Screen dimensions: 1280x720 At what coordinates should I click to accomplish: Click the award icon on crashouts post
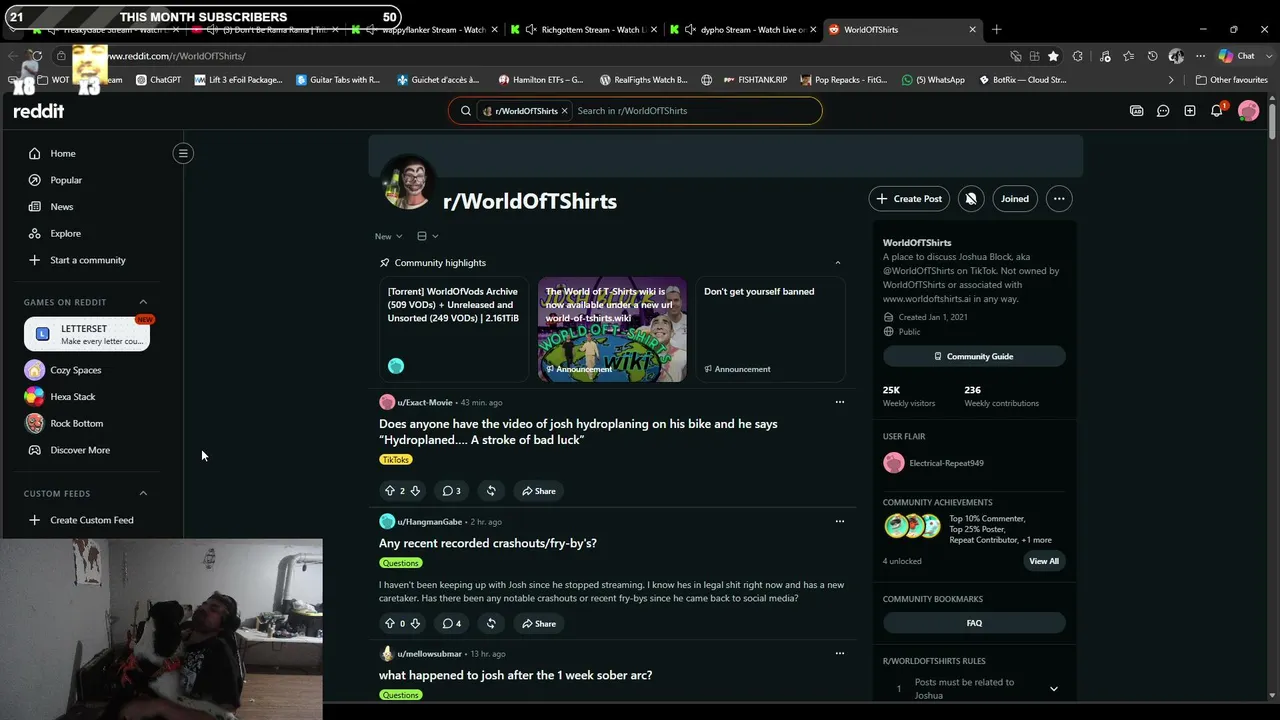[491, 624]
